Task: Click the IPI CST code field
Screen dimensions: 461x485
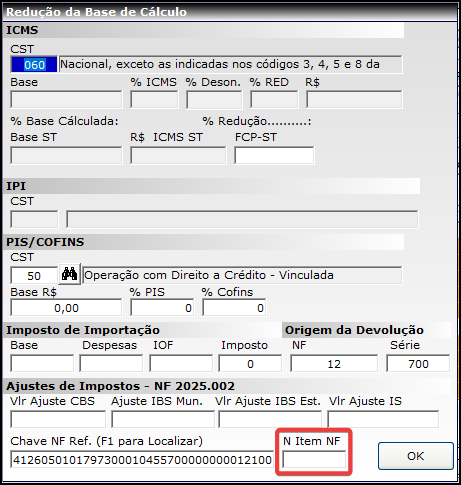Action: tap(34, 219)
